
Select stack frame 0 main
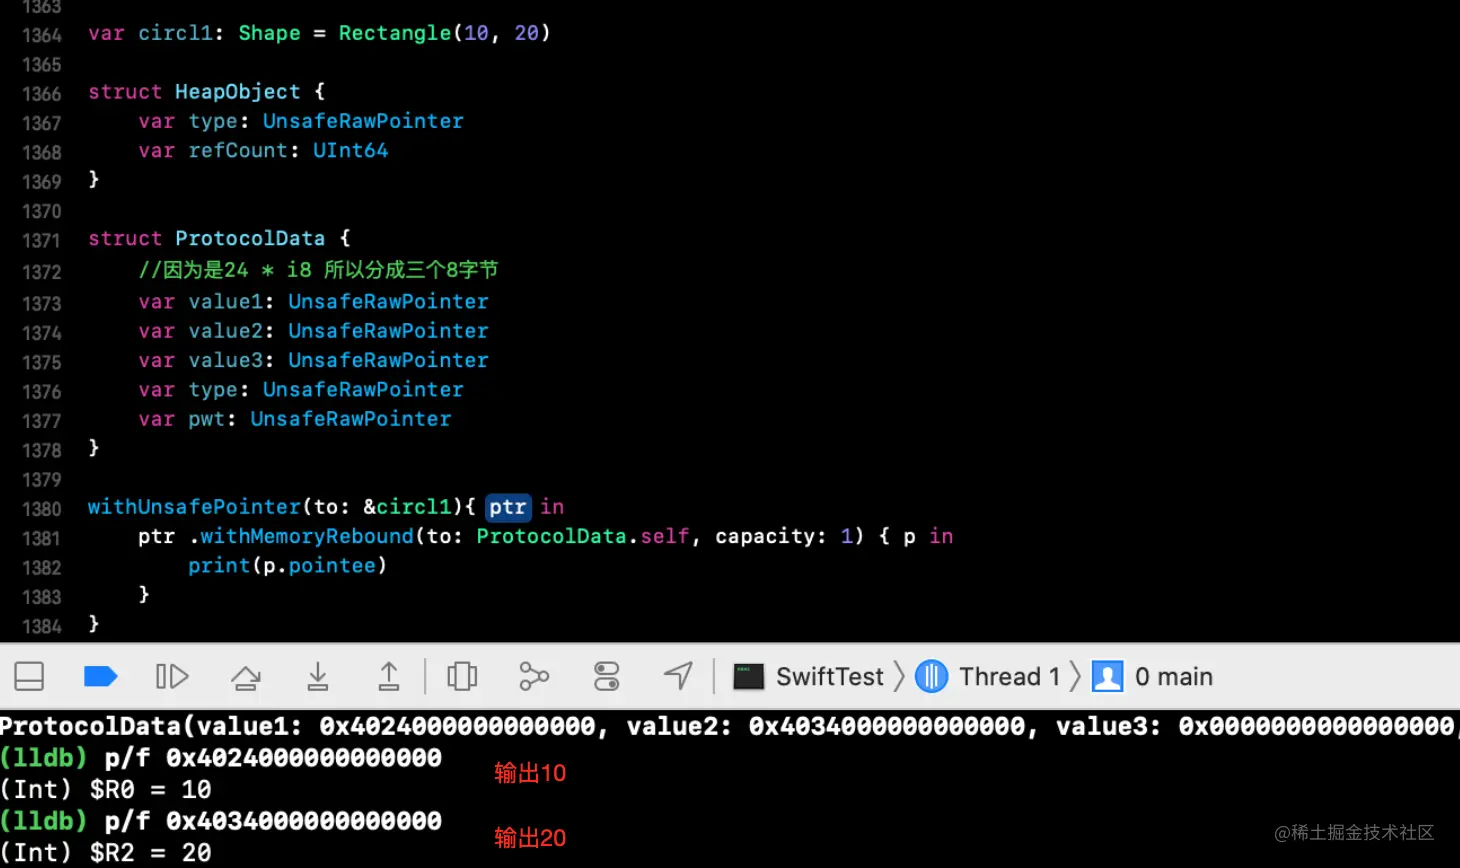coord(1174,677)
